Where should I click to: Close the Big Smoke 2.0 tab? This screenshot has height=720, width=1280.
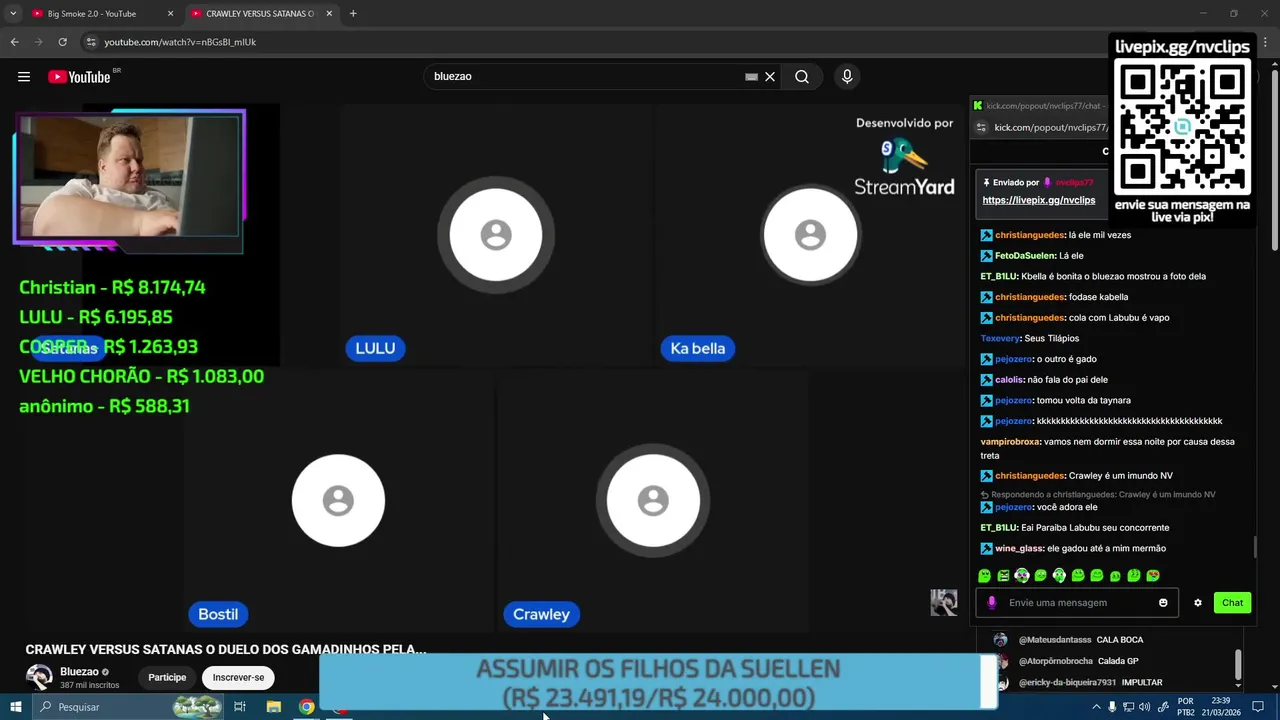(x=170, y=14)
